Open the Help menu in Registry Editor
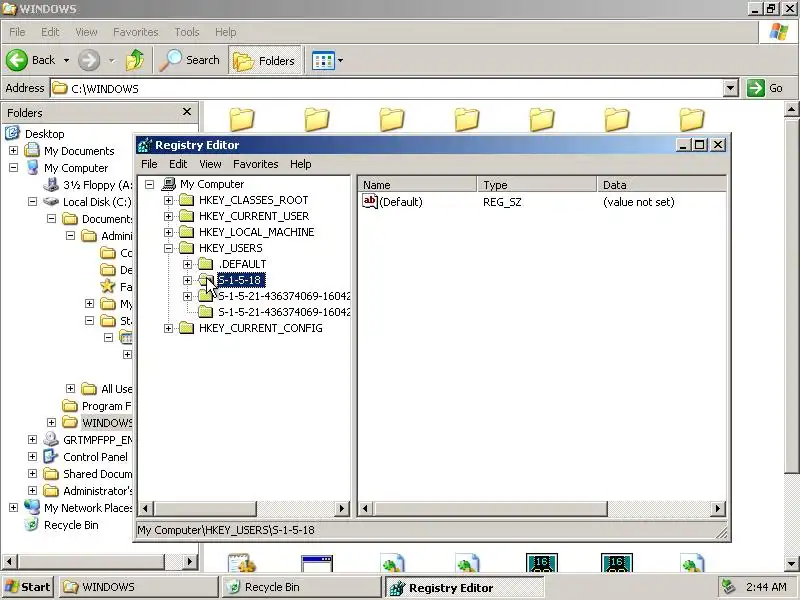 [301, 164]
